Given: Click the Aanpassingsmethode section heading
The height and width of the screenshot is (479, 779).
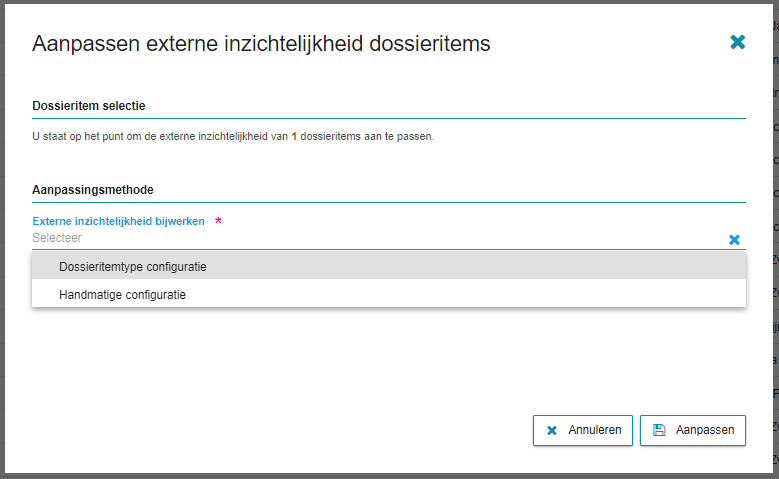Looking at the screenshot, I should pos(92,189).
